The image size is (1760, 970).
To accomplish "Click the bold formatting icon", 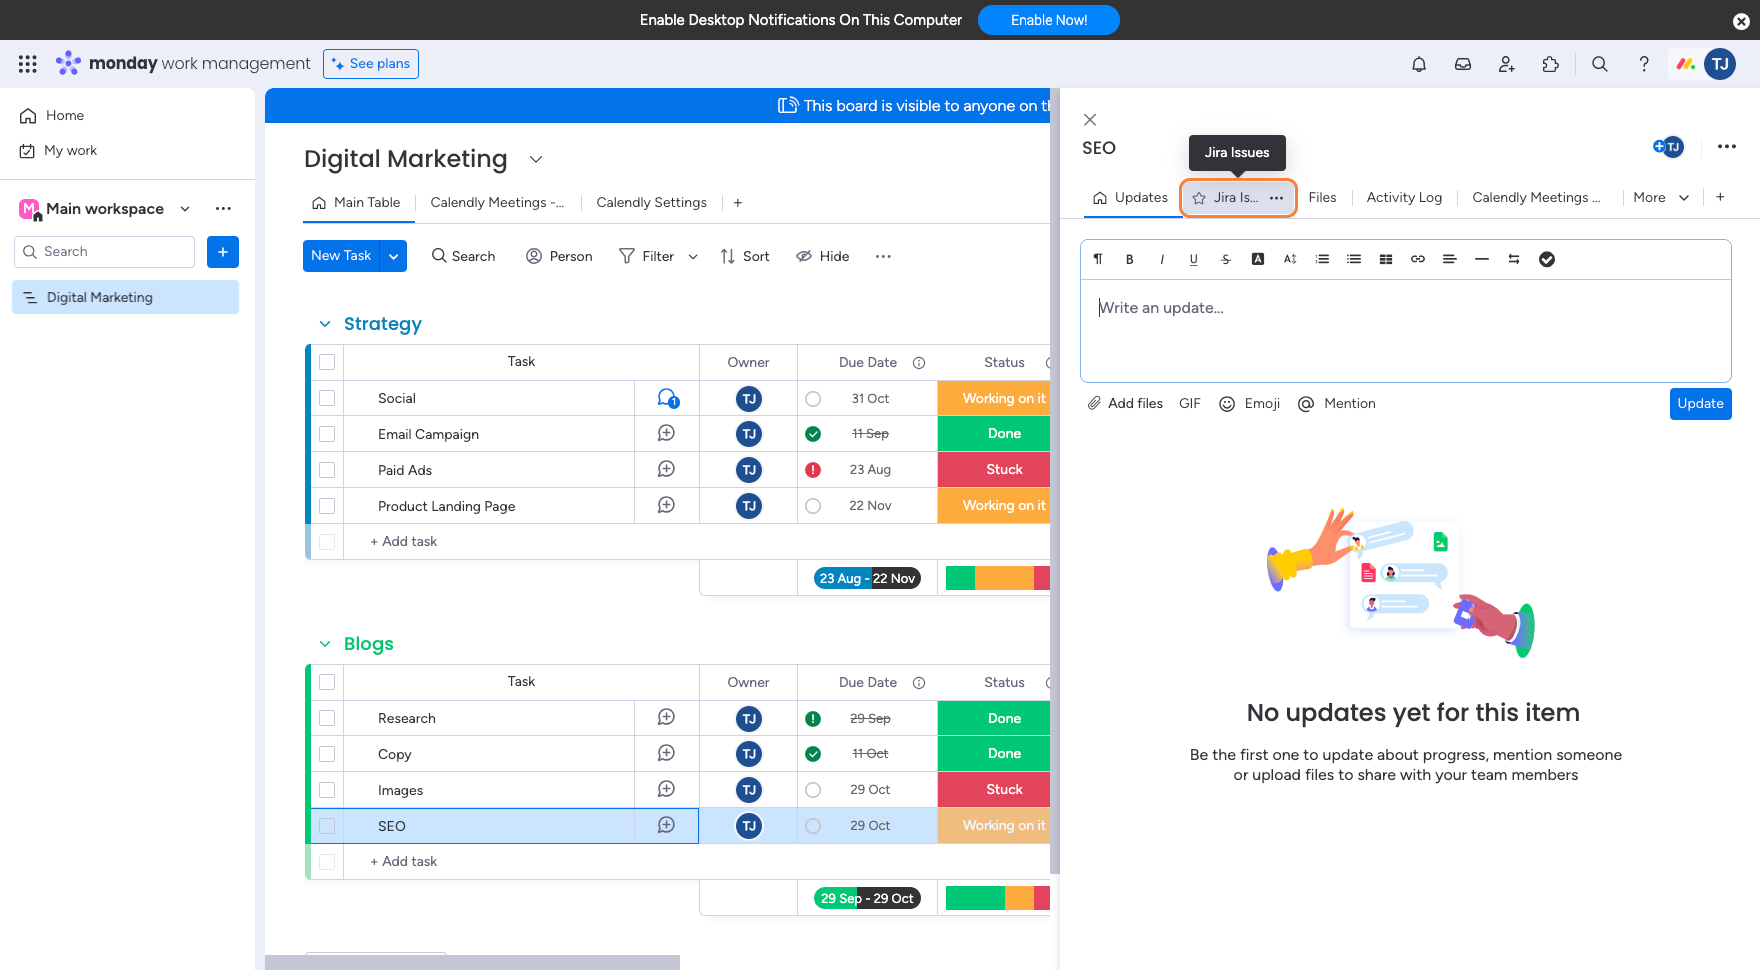I will pos(1130,259).
